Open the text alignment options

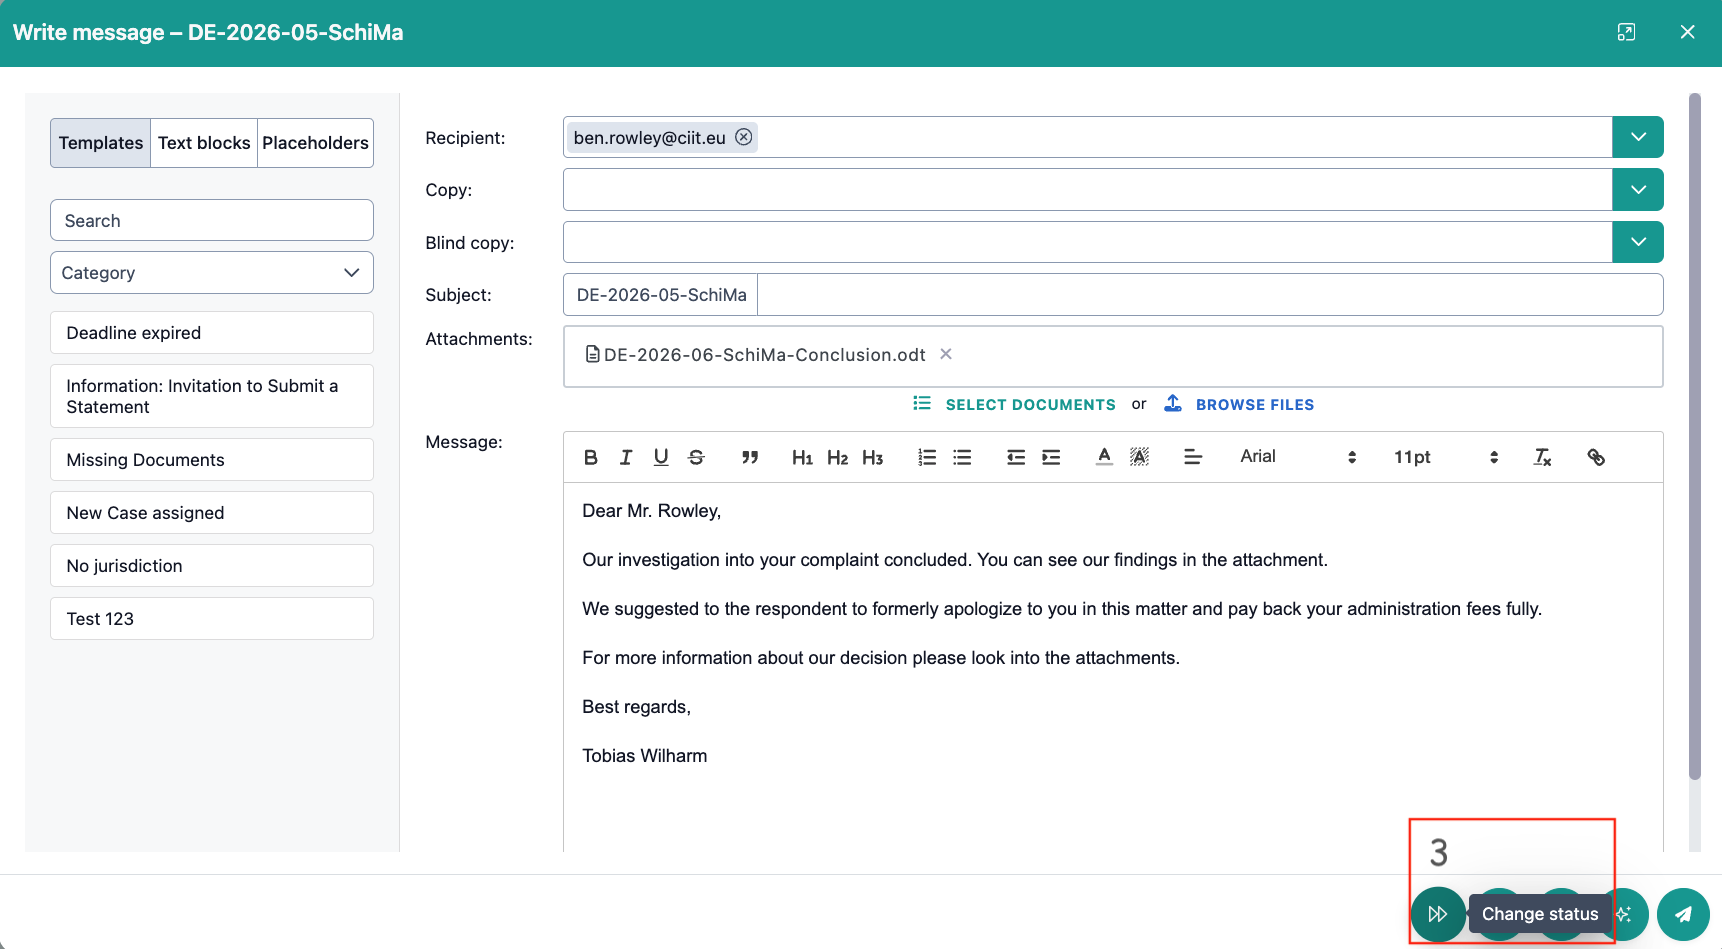[1193, 457]
